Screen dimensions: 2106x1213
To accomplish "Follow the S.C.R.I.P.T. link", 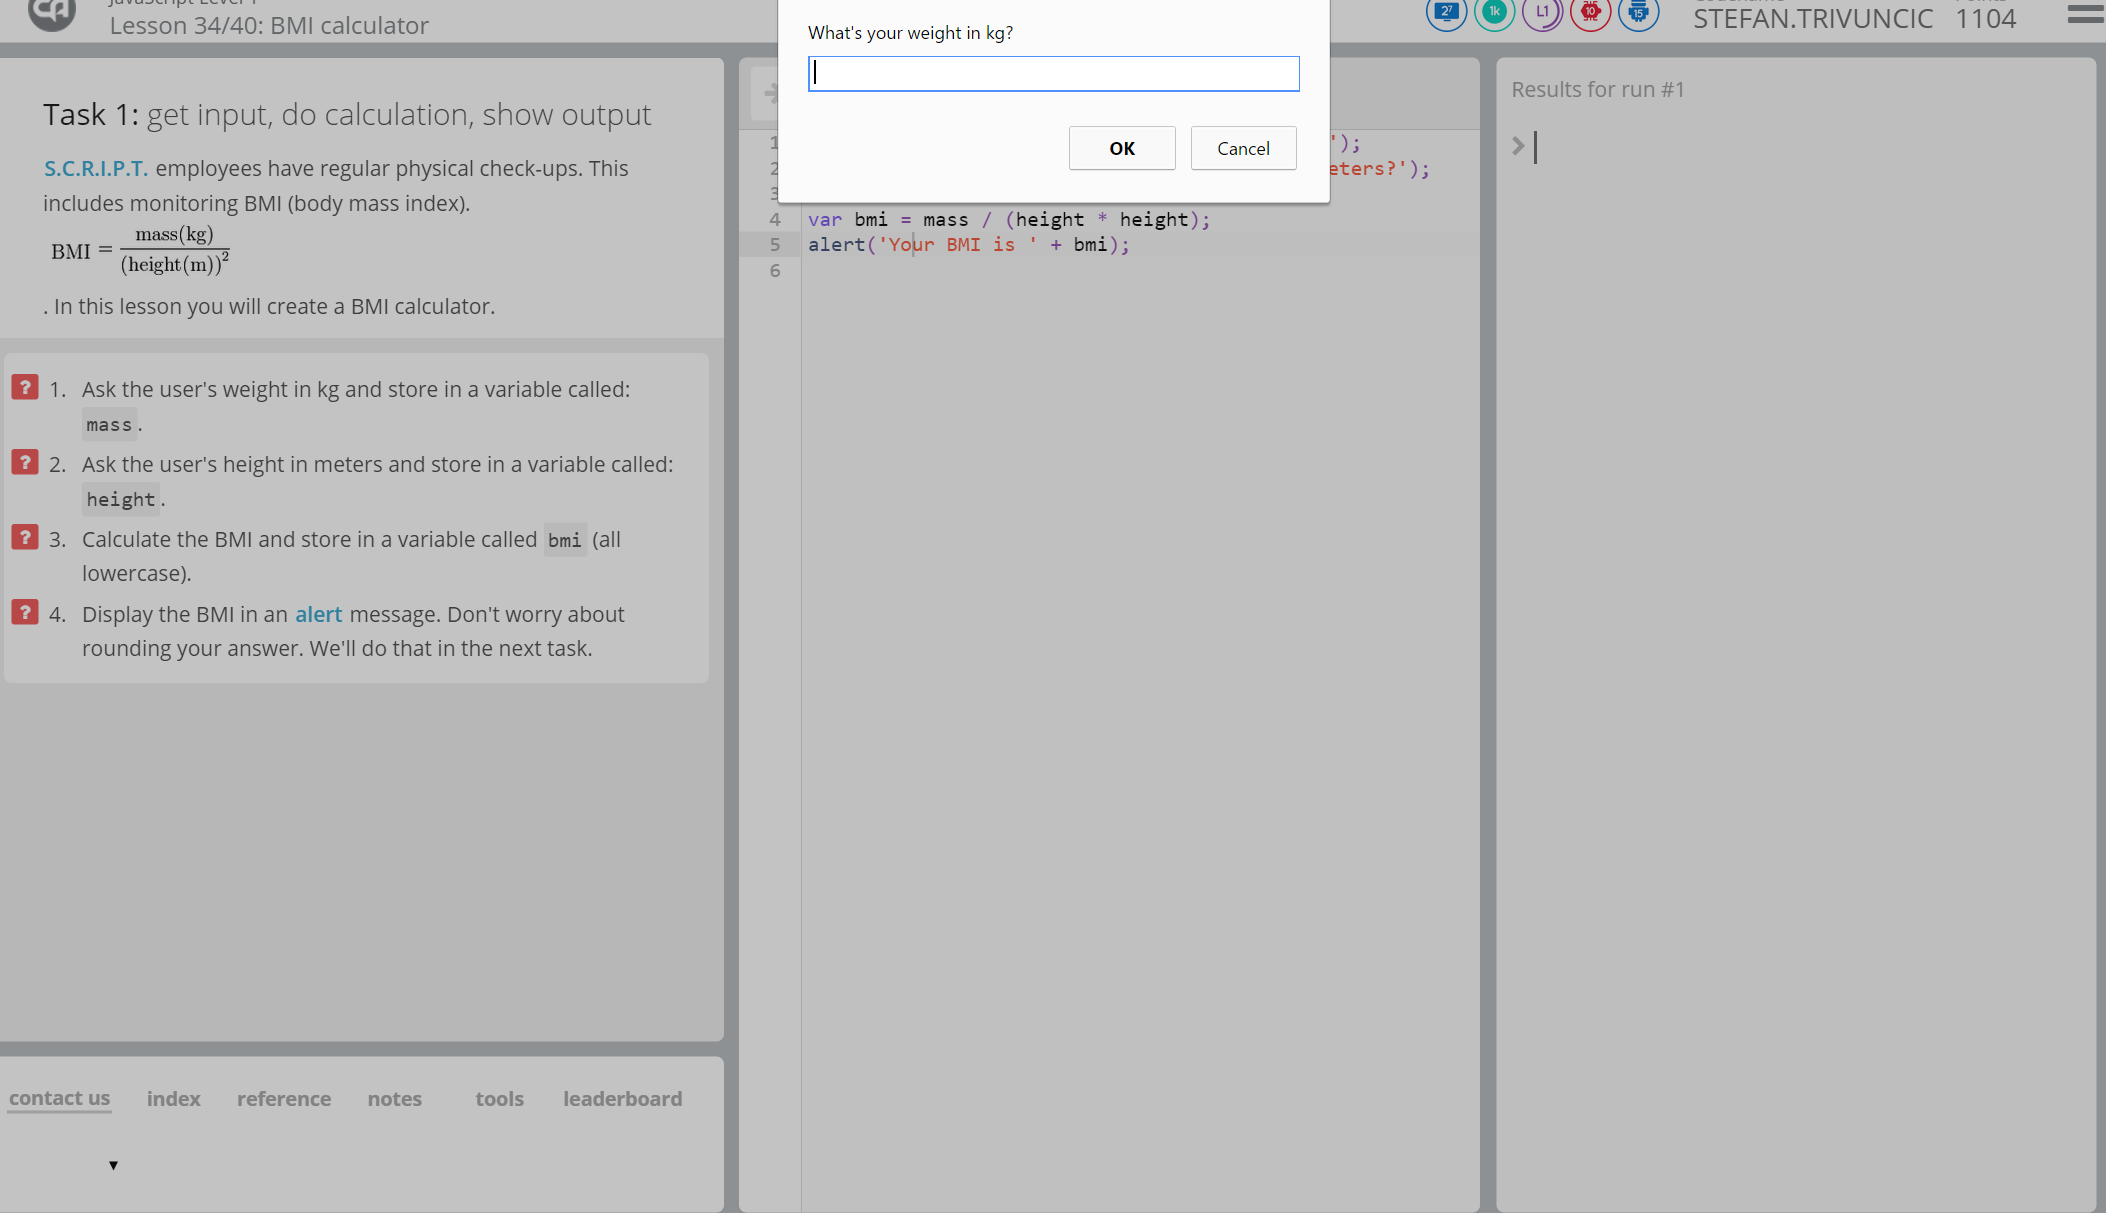I will (95, 168).
